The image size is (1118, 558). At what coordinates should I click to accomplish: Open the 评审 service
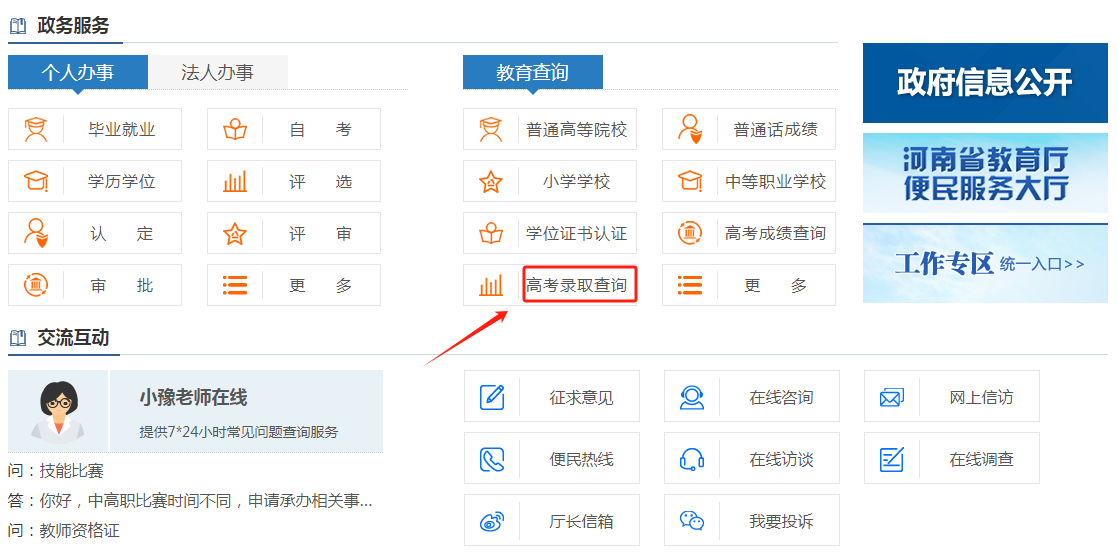[x=321, y=233]
